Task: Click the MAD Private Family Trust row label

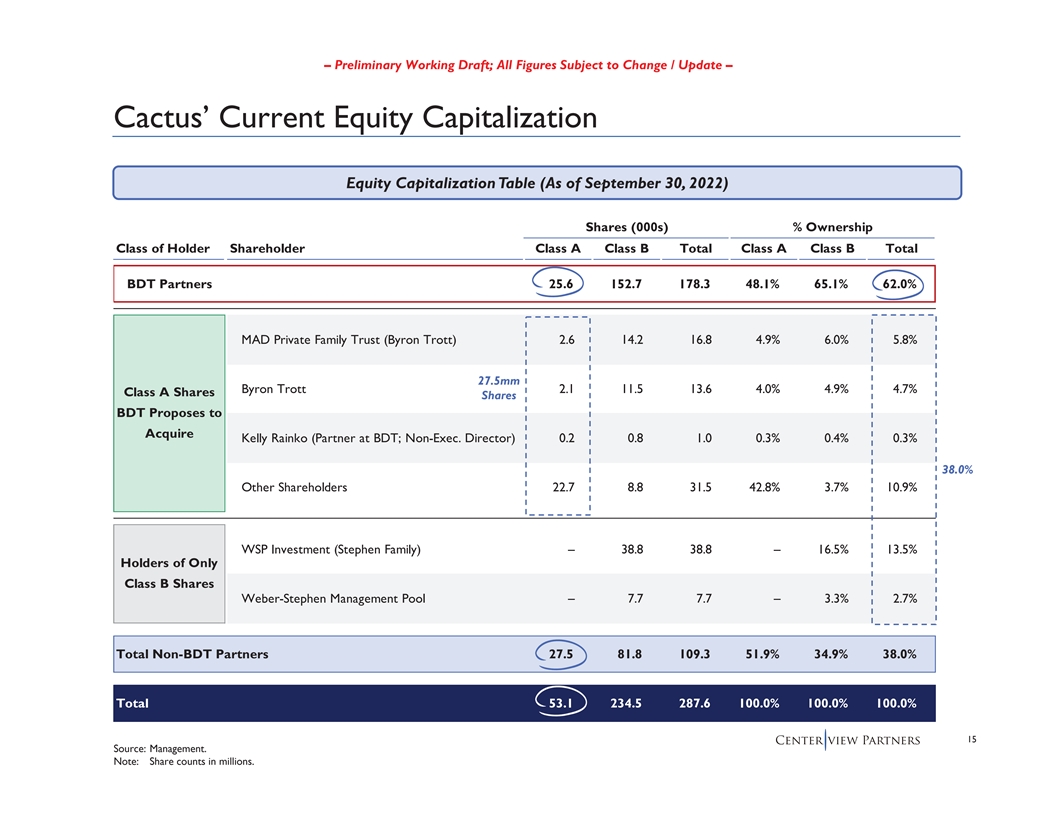Action: tap(348, 340)
